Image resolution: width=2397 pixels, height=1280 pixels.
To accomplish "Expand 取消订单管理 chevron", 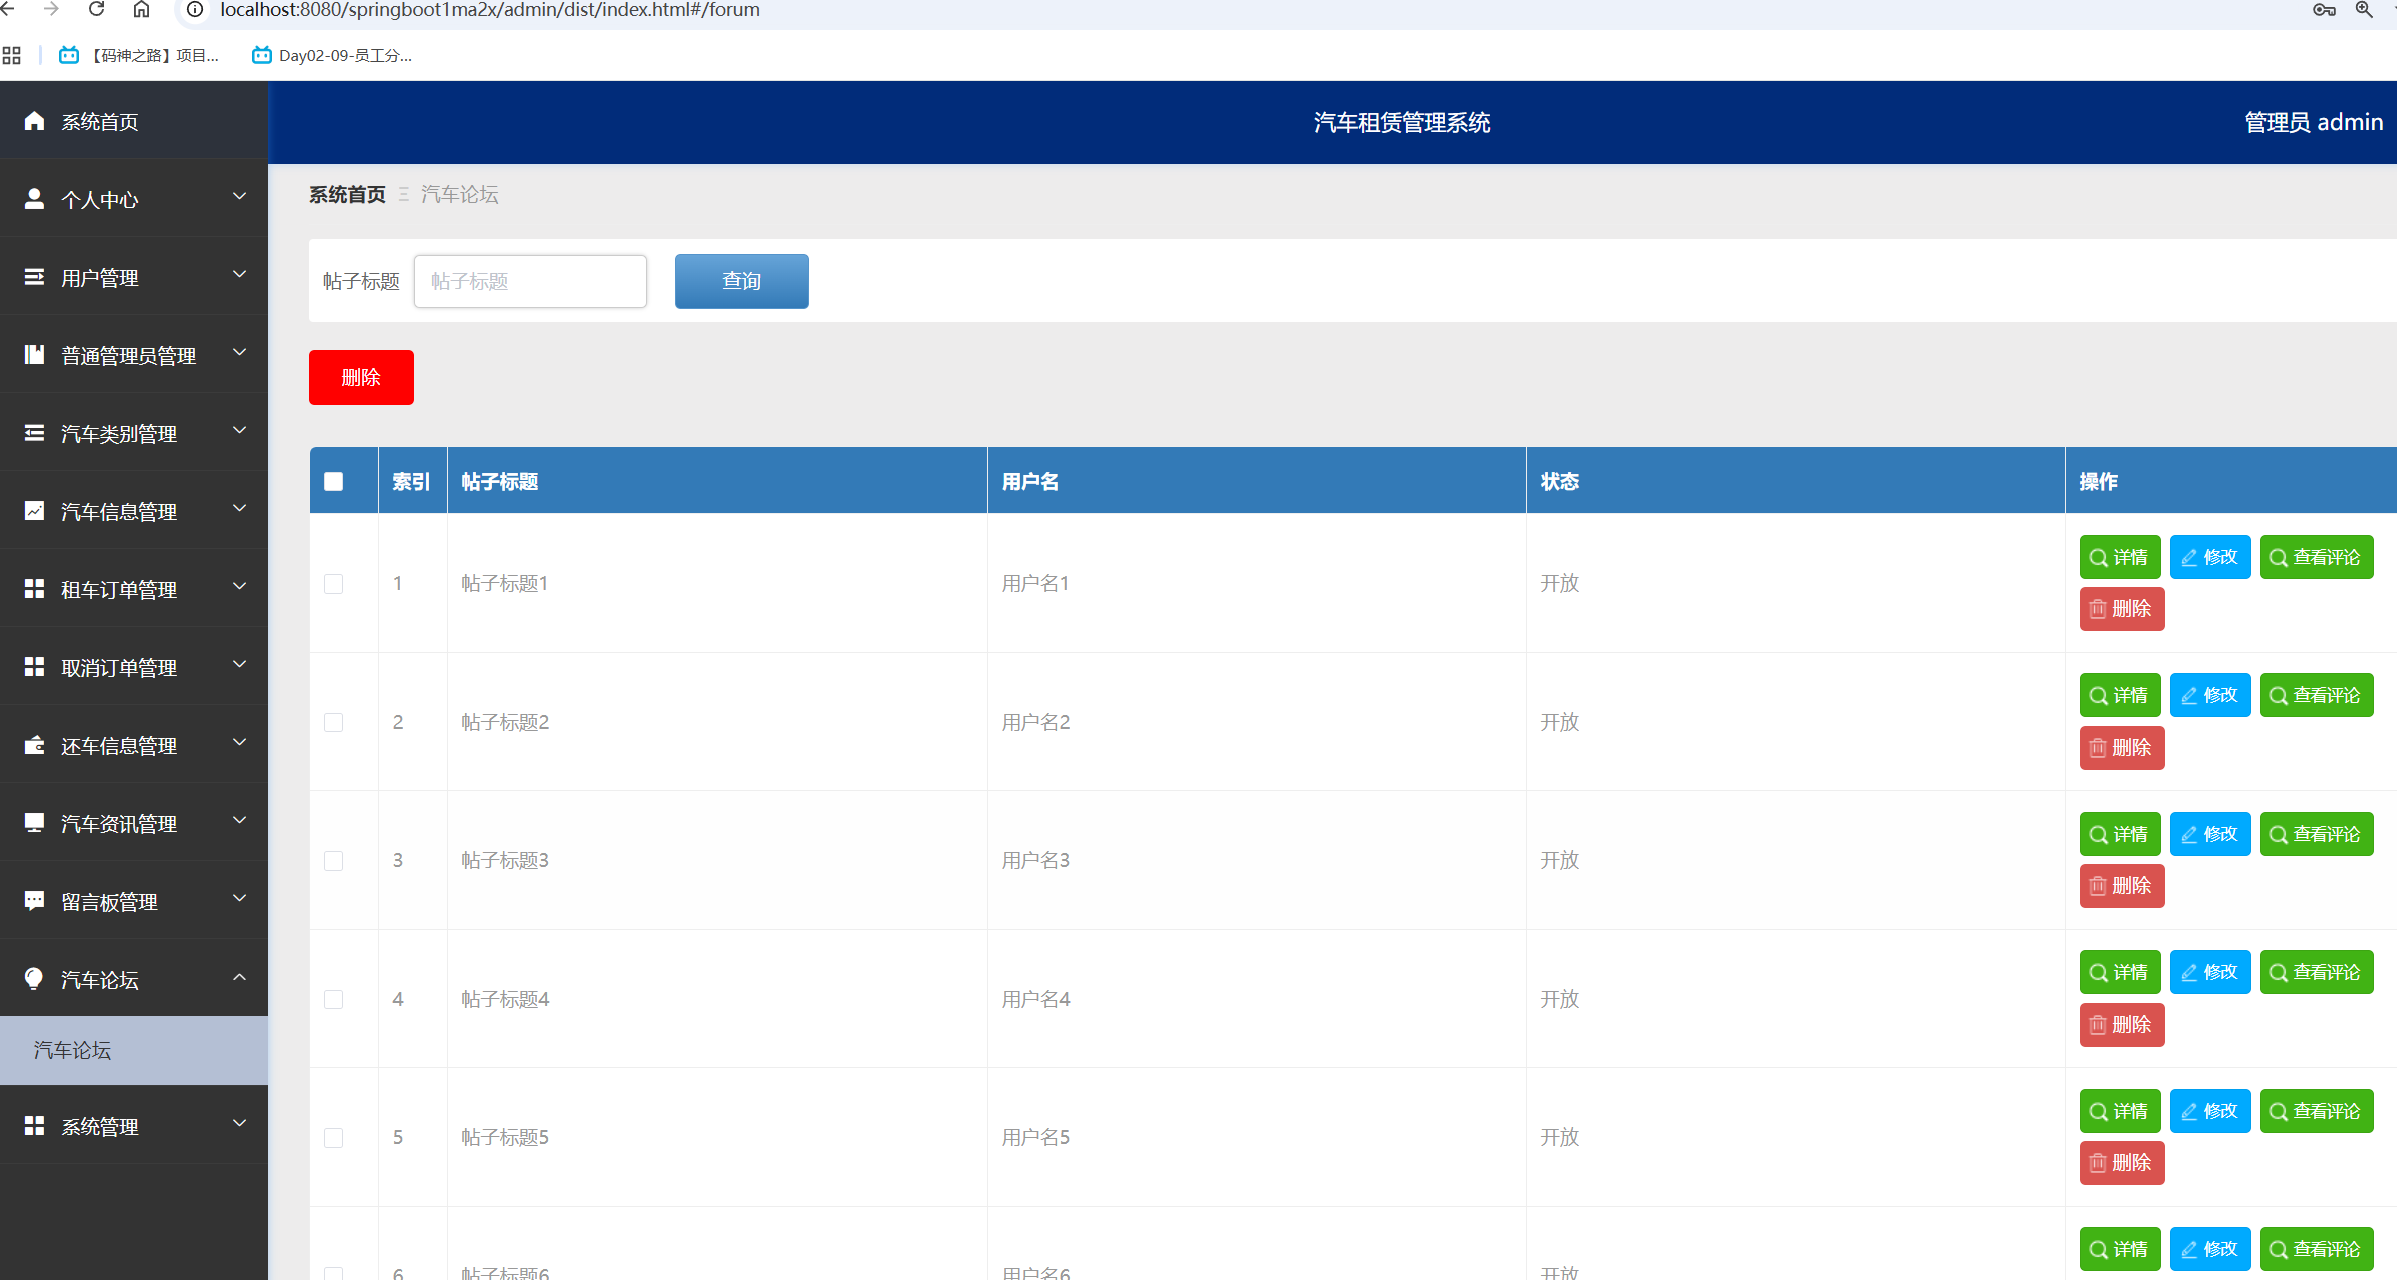I will coord(239,665).
